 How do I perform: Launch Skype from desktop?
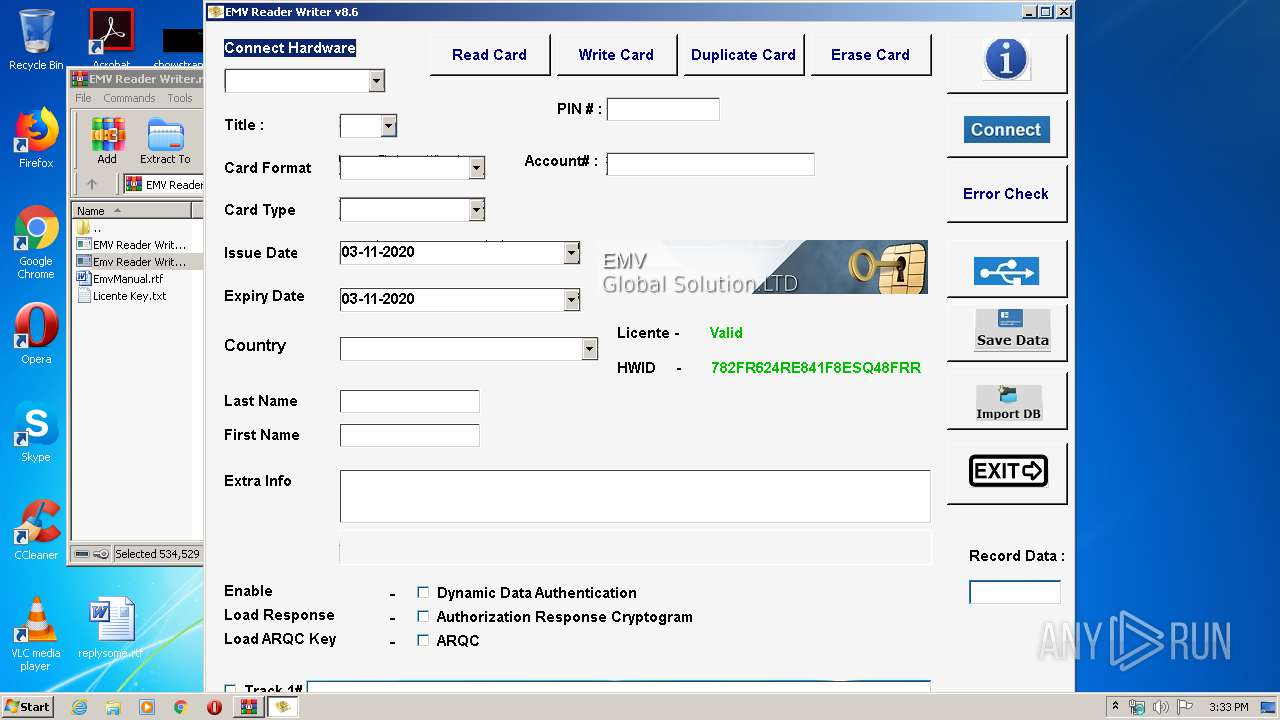(x=36, y=432)
